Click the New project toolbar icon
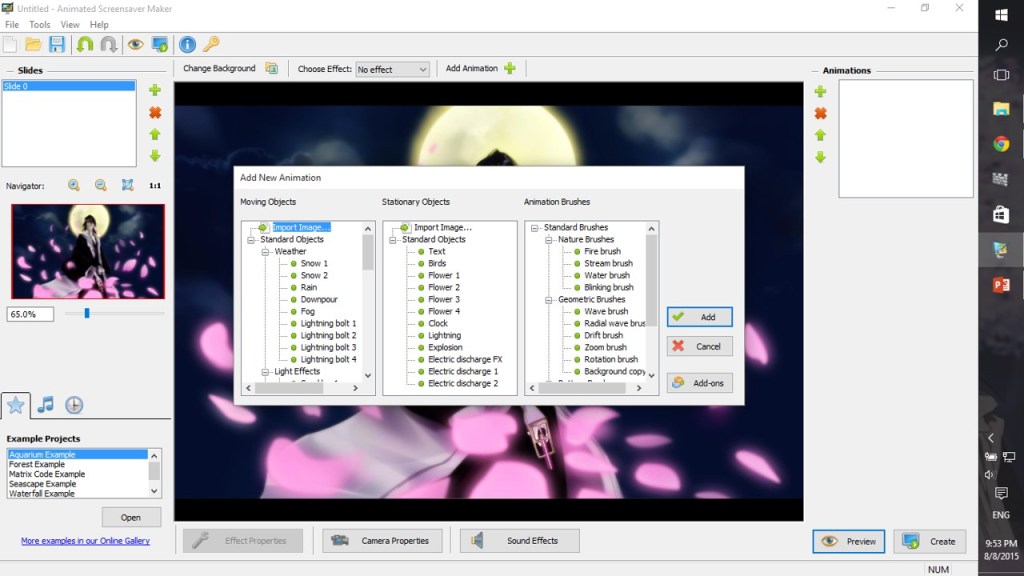 click(10, 44)
